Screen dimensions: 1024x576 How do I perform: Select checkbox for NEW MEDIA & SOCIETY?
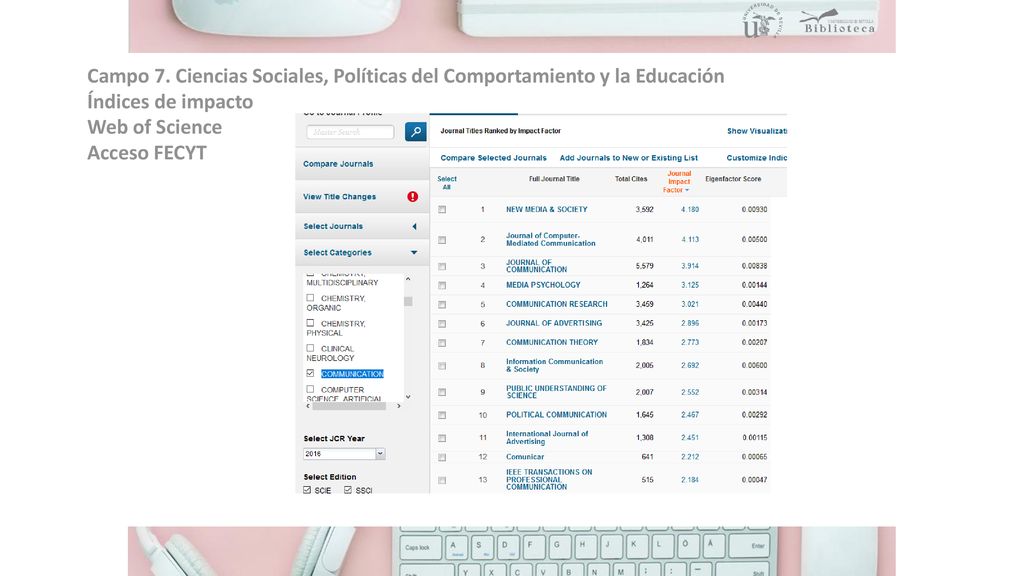click(x=442, y=210)
